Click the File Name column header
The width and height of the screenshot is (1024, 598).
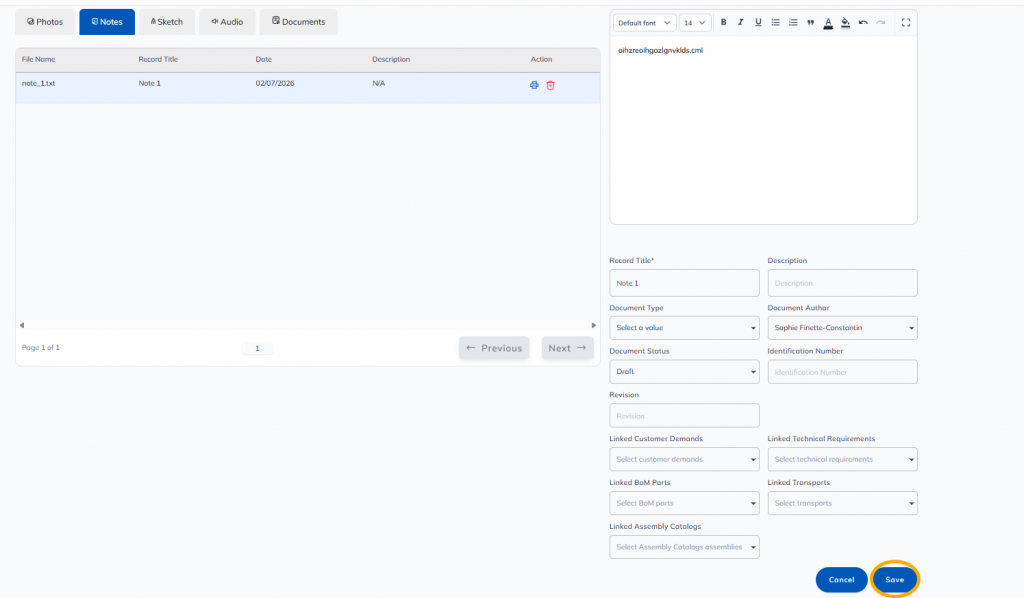(39, 59)
